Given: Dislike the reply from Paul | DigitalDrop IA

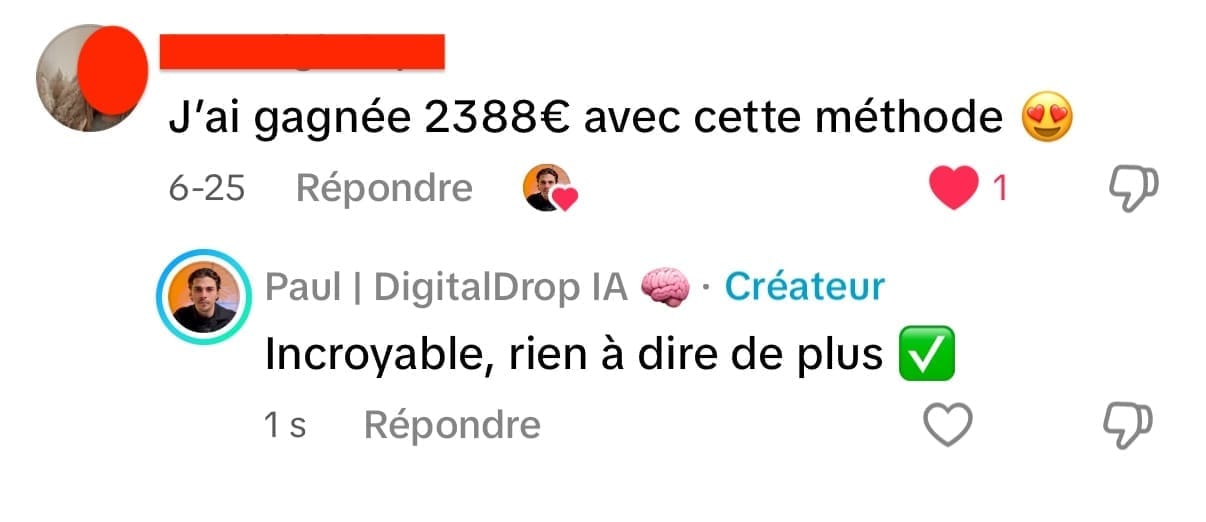Looking at the screenshot, I should (x=1129, y=426).
